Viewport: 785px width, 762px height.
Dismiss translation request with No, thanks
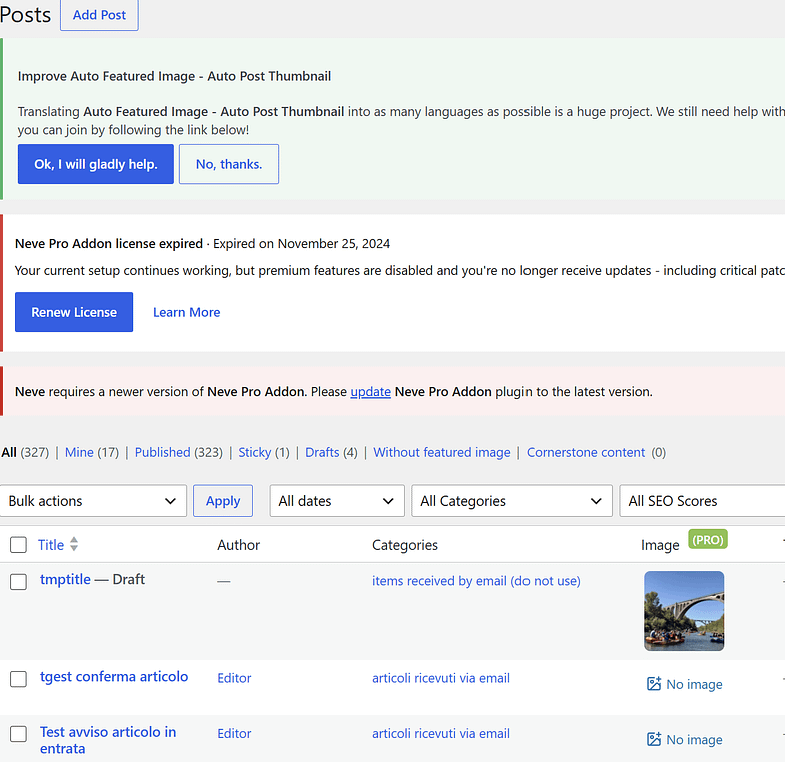tap(229, 164)
